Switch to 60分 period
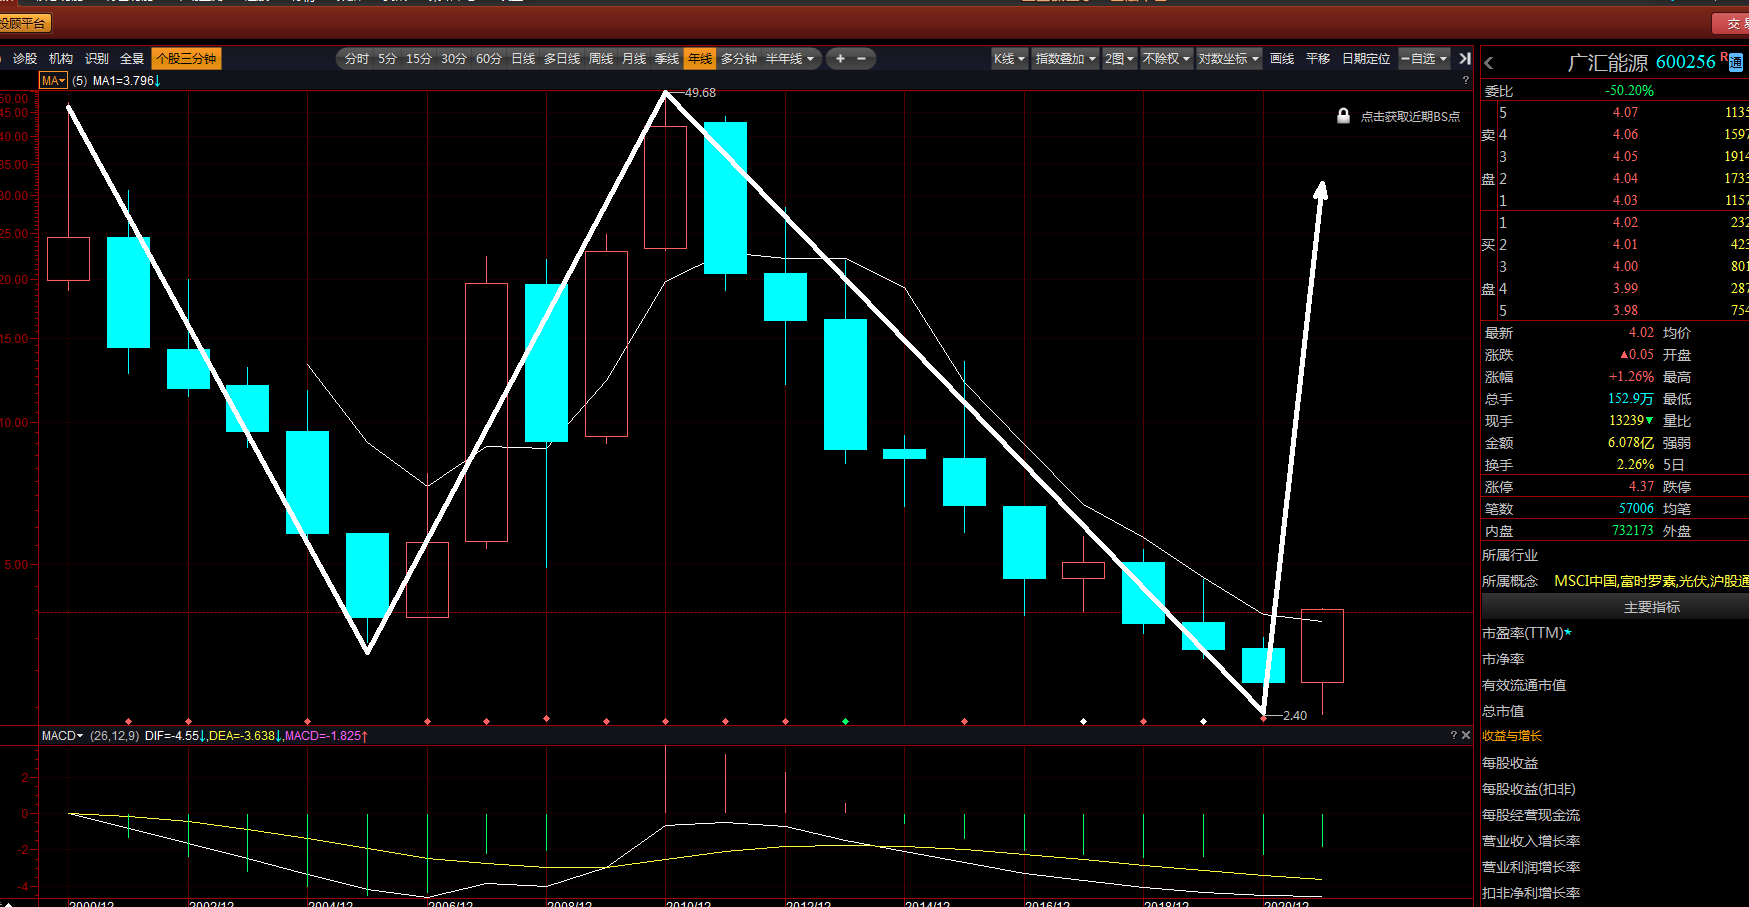 (489, 59)
